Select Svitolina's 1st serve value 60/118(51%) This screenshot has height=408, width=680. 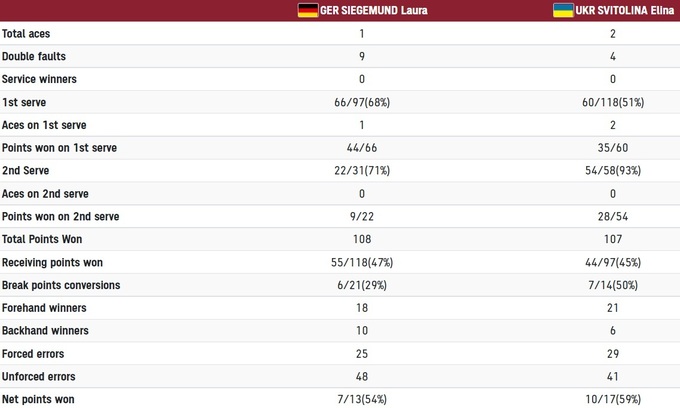(x=612, y=102)
